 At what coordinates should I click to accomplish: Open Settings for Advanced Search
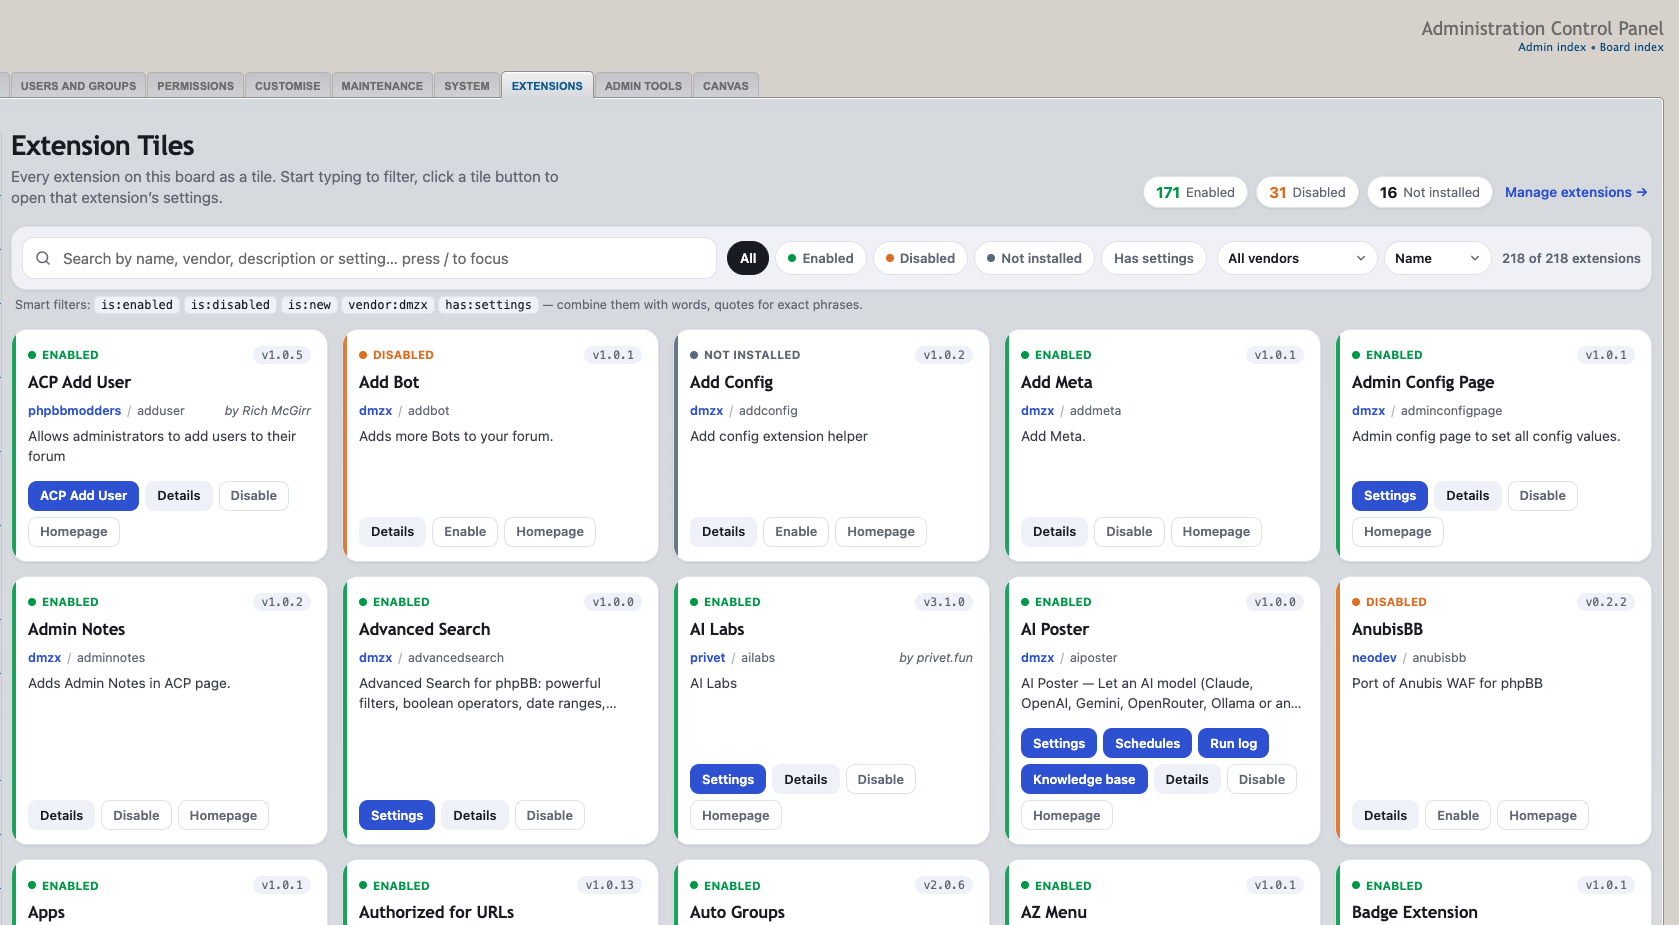click(x=397, y=816)
